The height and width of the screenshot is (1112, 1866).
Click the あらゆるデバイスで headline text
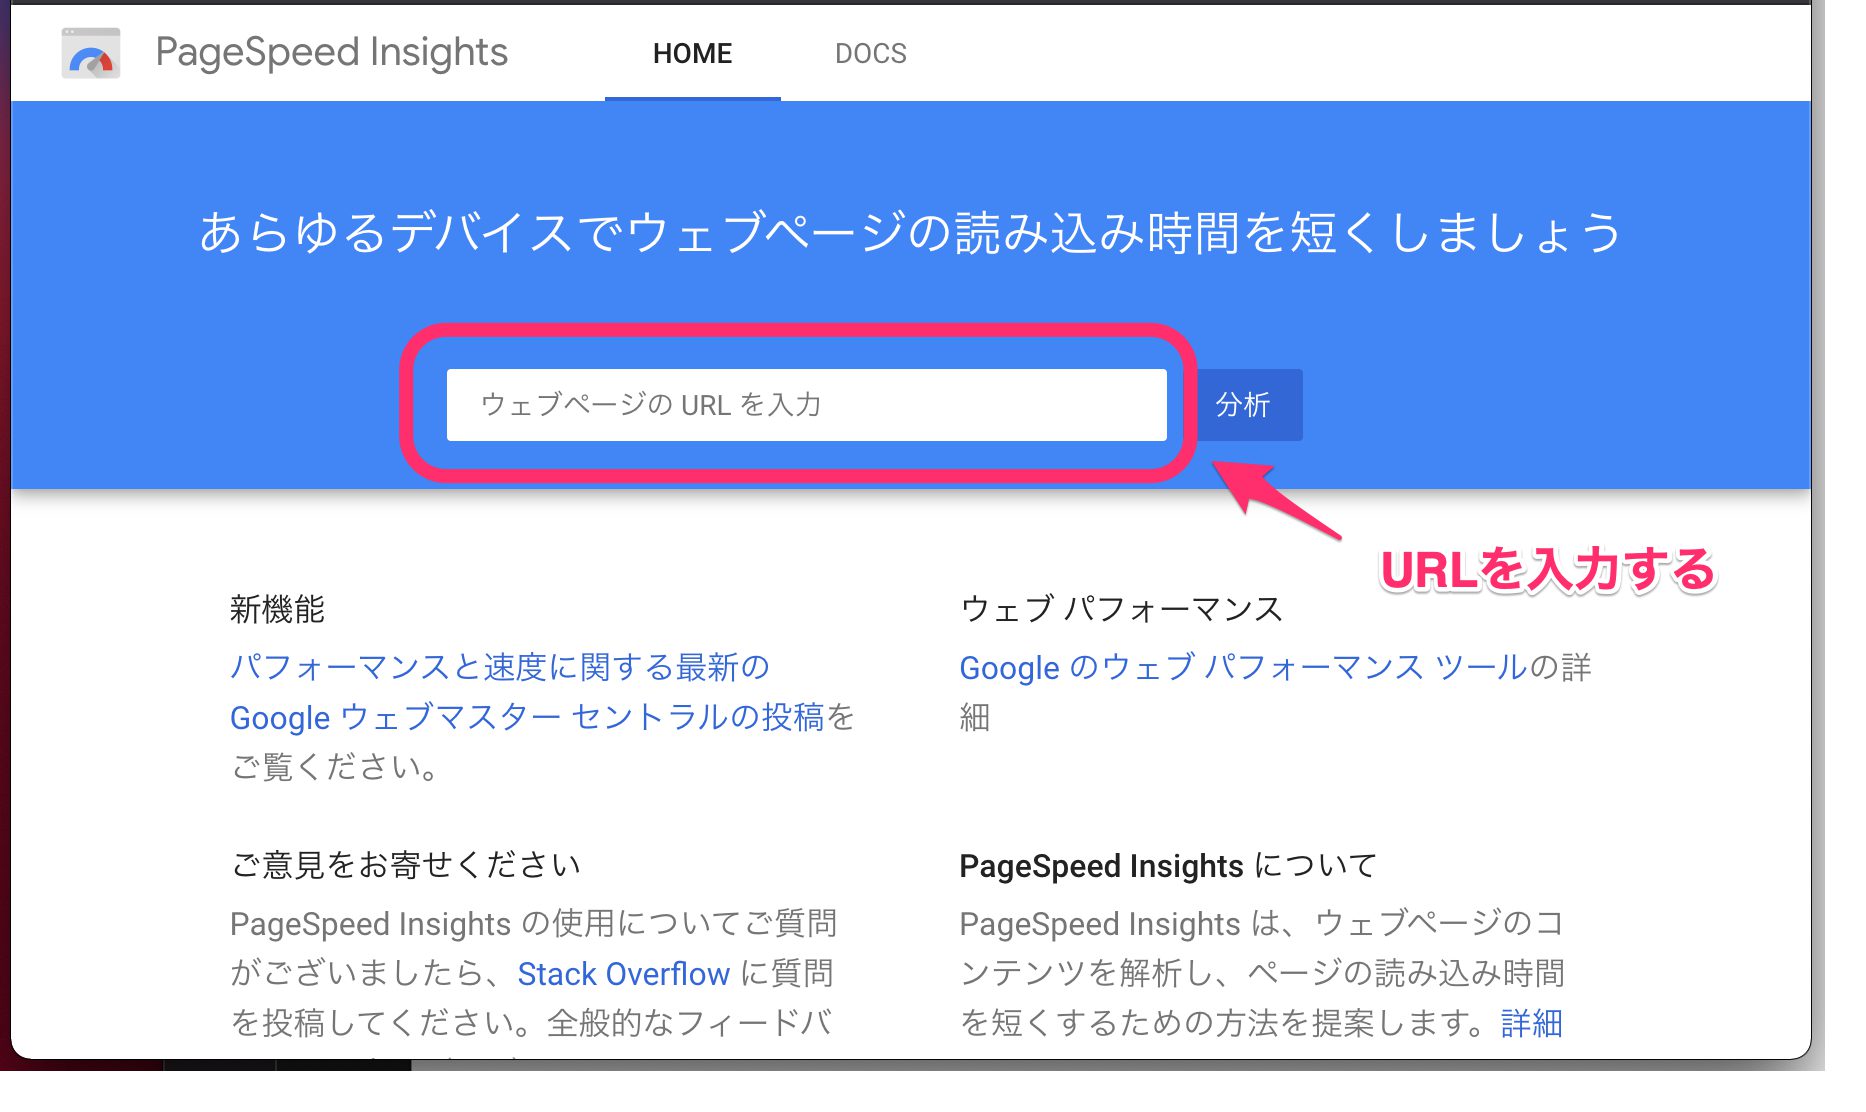coord(911,232)
